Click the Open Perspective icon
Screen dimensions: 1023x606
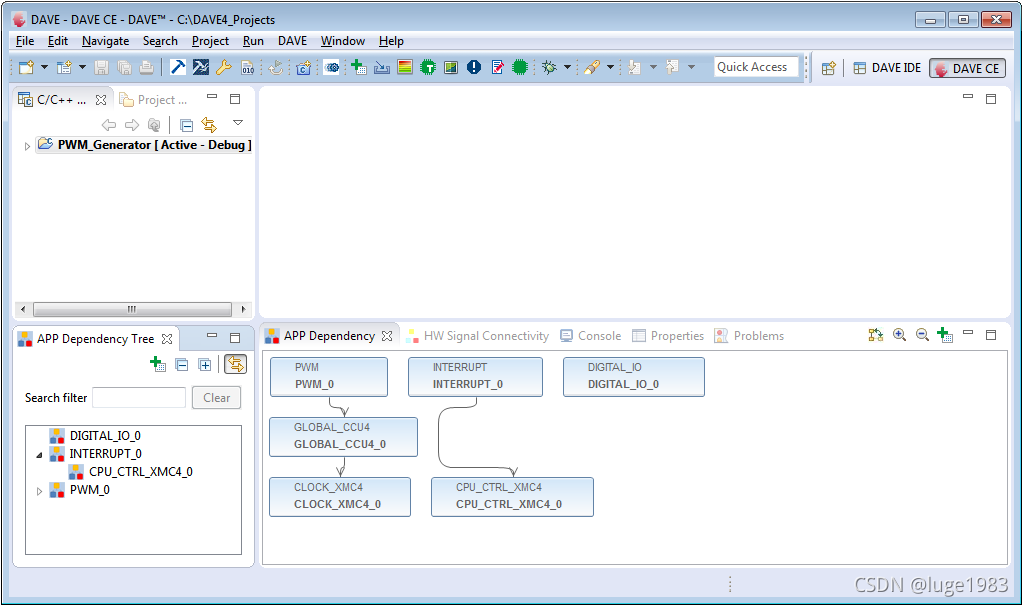[x=829, y=68]
